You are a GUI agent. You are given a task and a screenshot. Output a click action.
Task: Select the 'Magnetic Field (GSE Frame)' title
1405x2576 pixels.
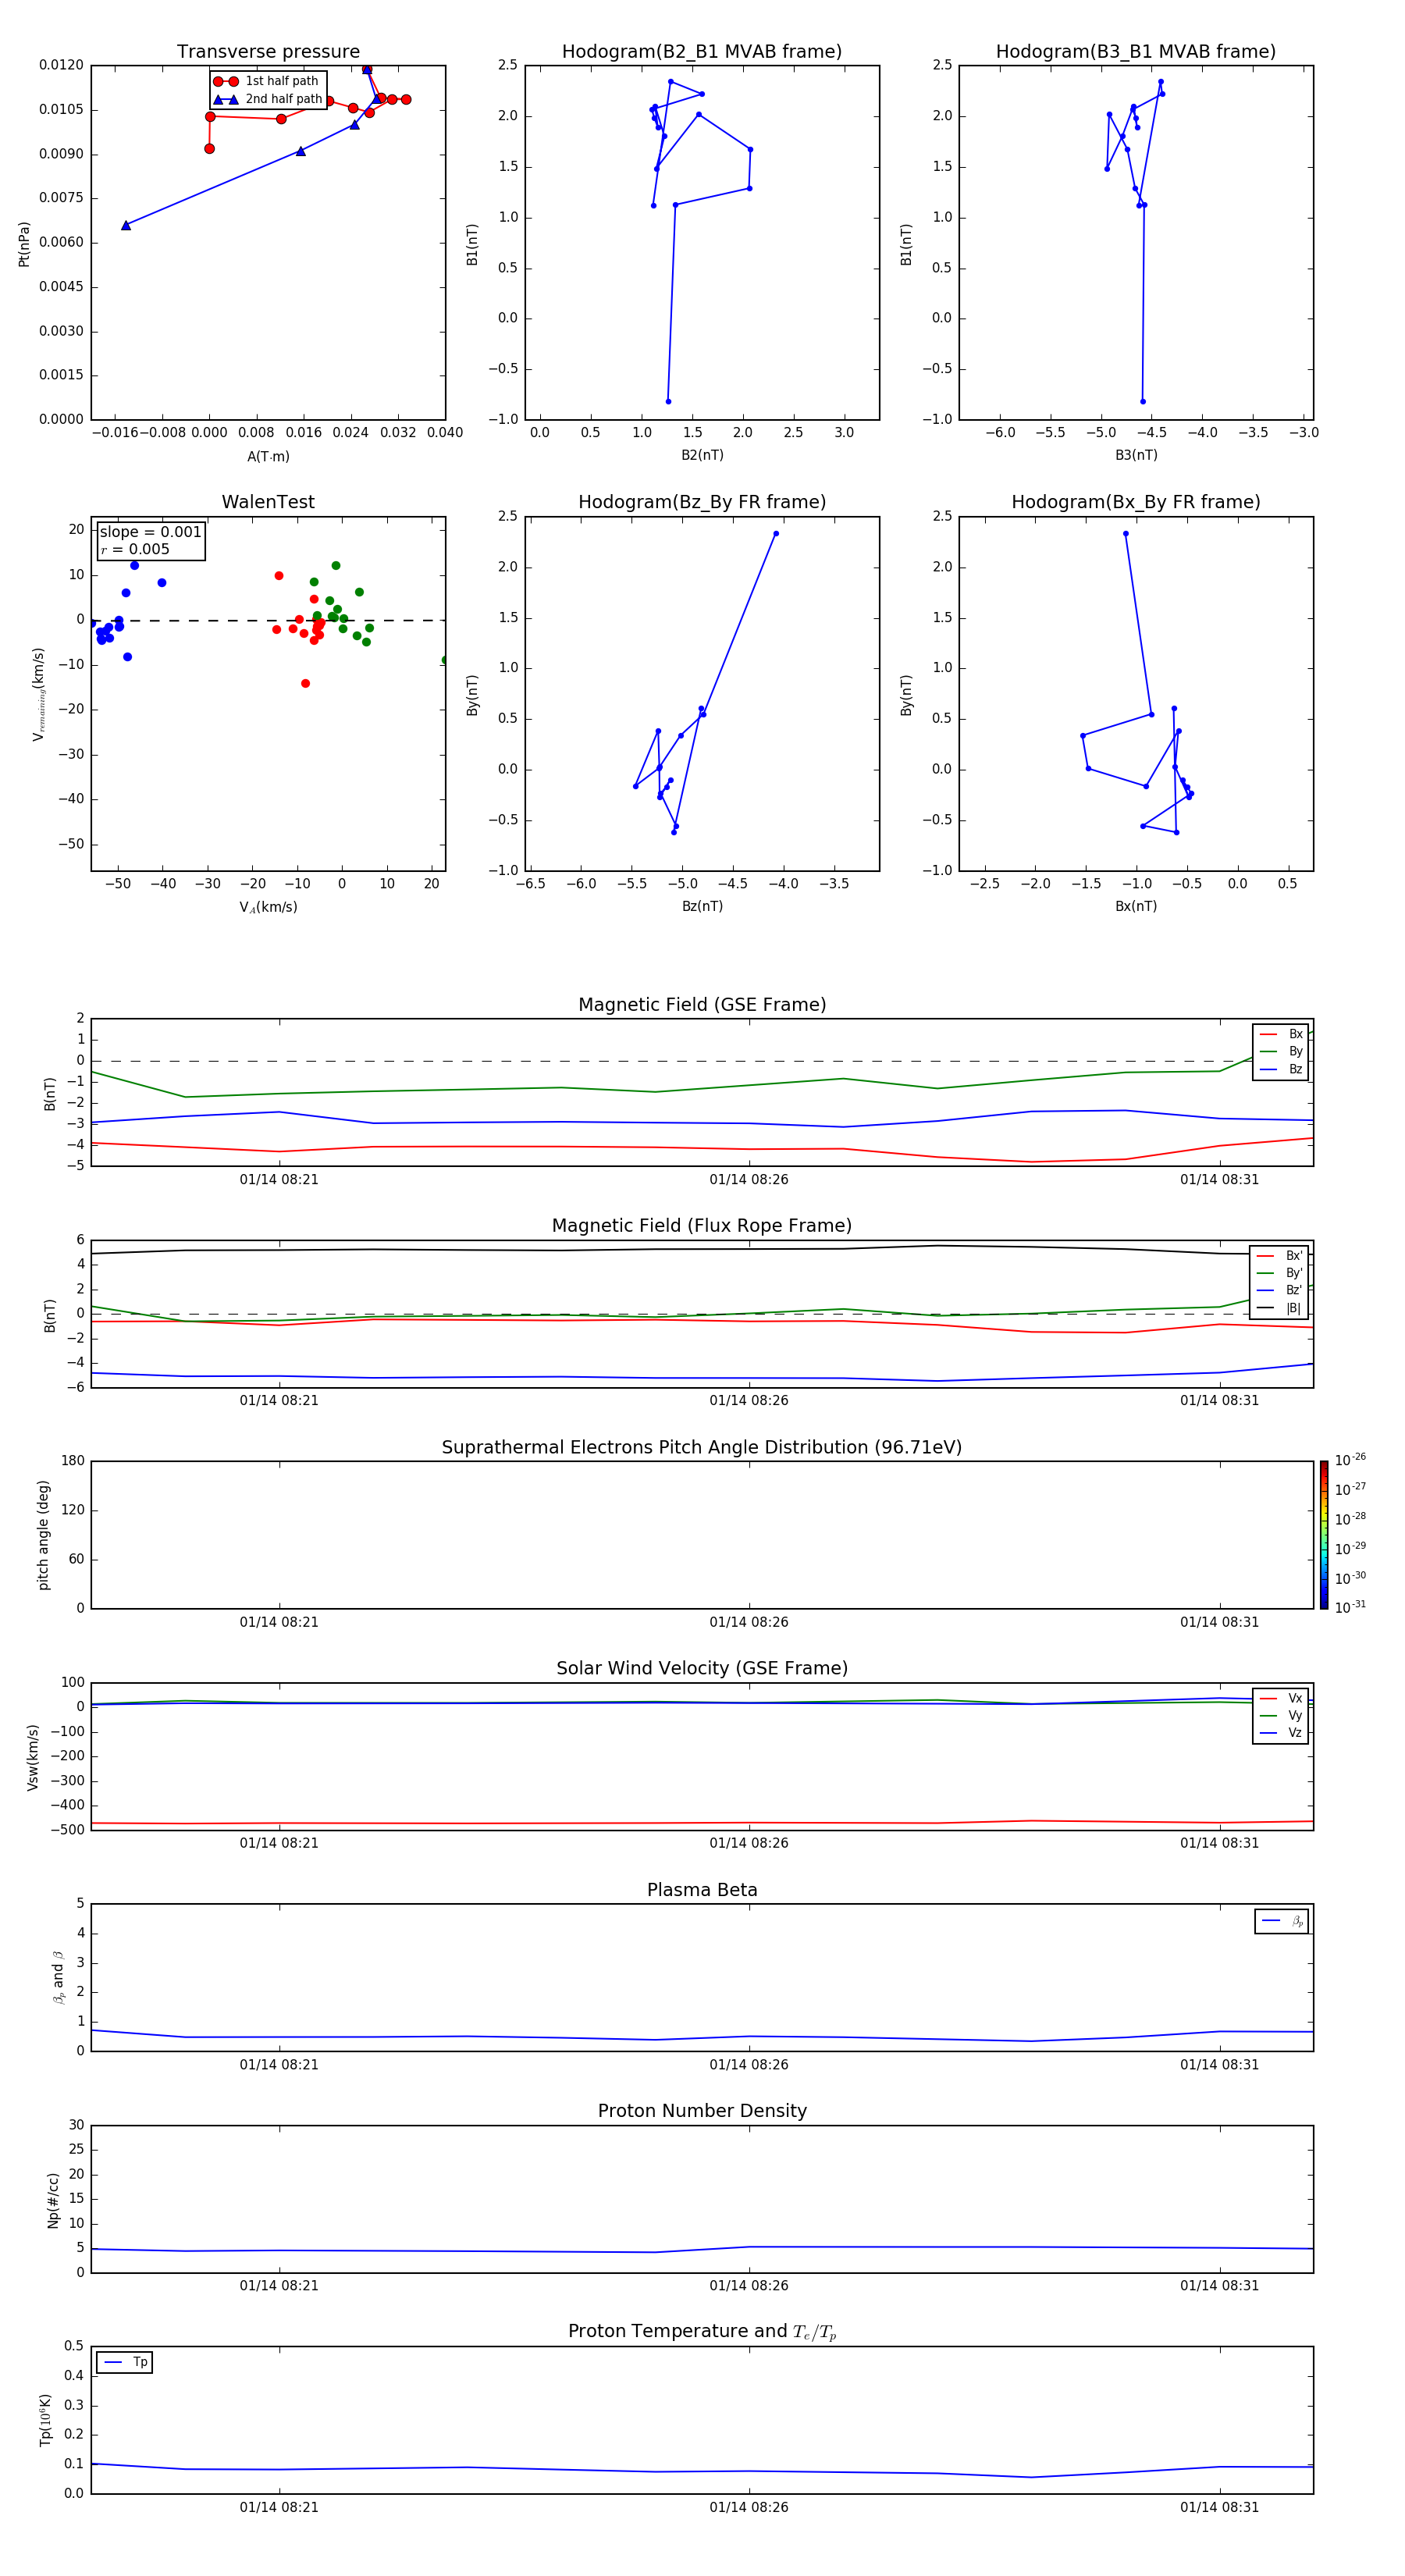(702, 1005)
